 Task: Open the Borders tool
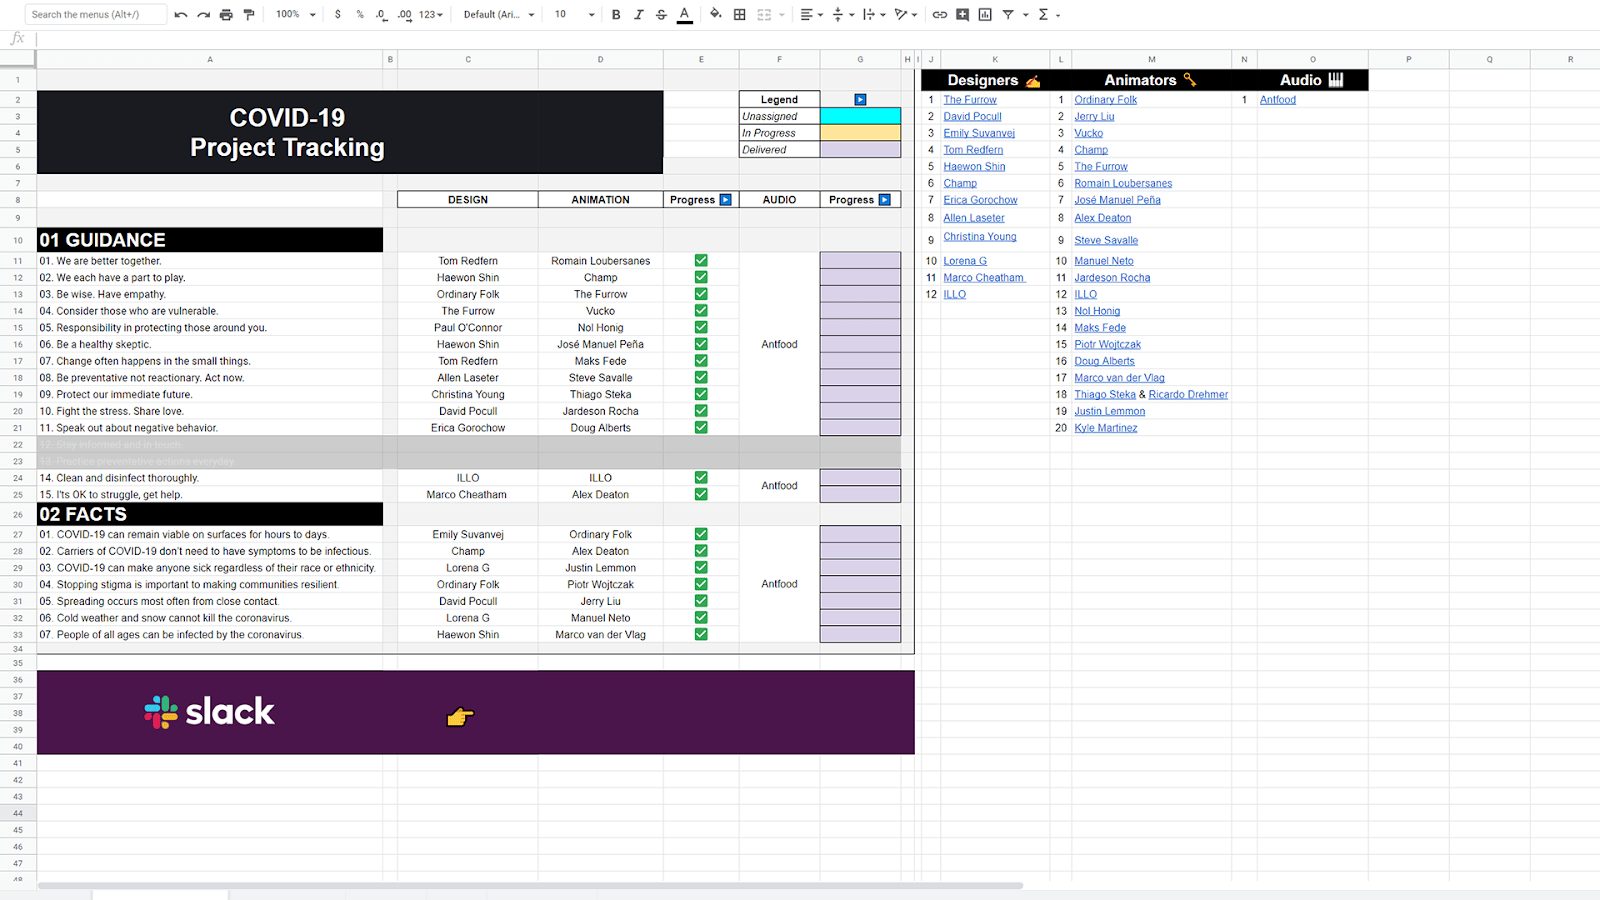pos(740,15)
